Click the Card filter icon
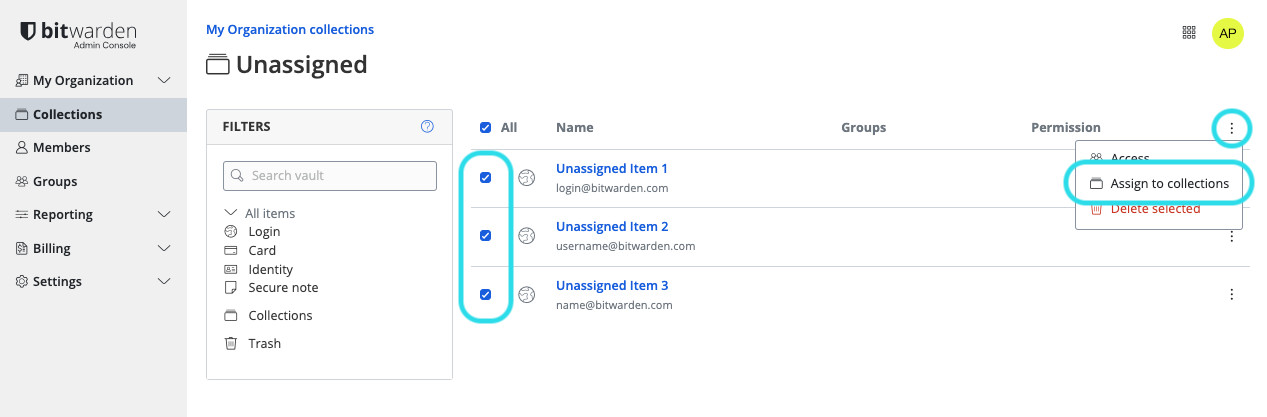 pos(230,251)
